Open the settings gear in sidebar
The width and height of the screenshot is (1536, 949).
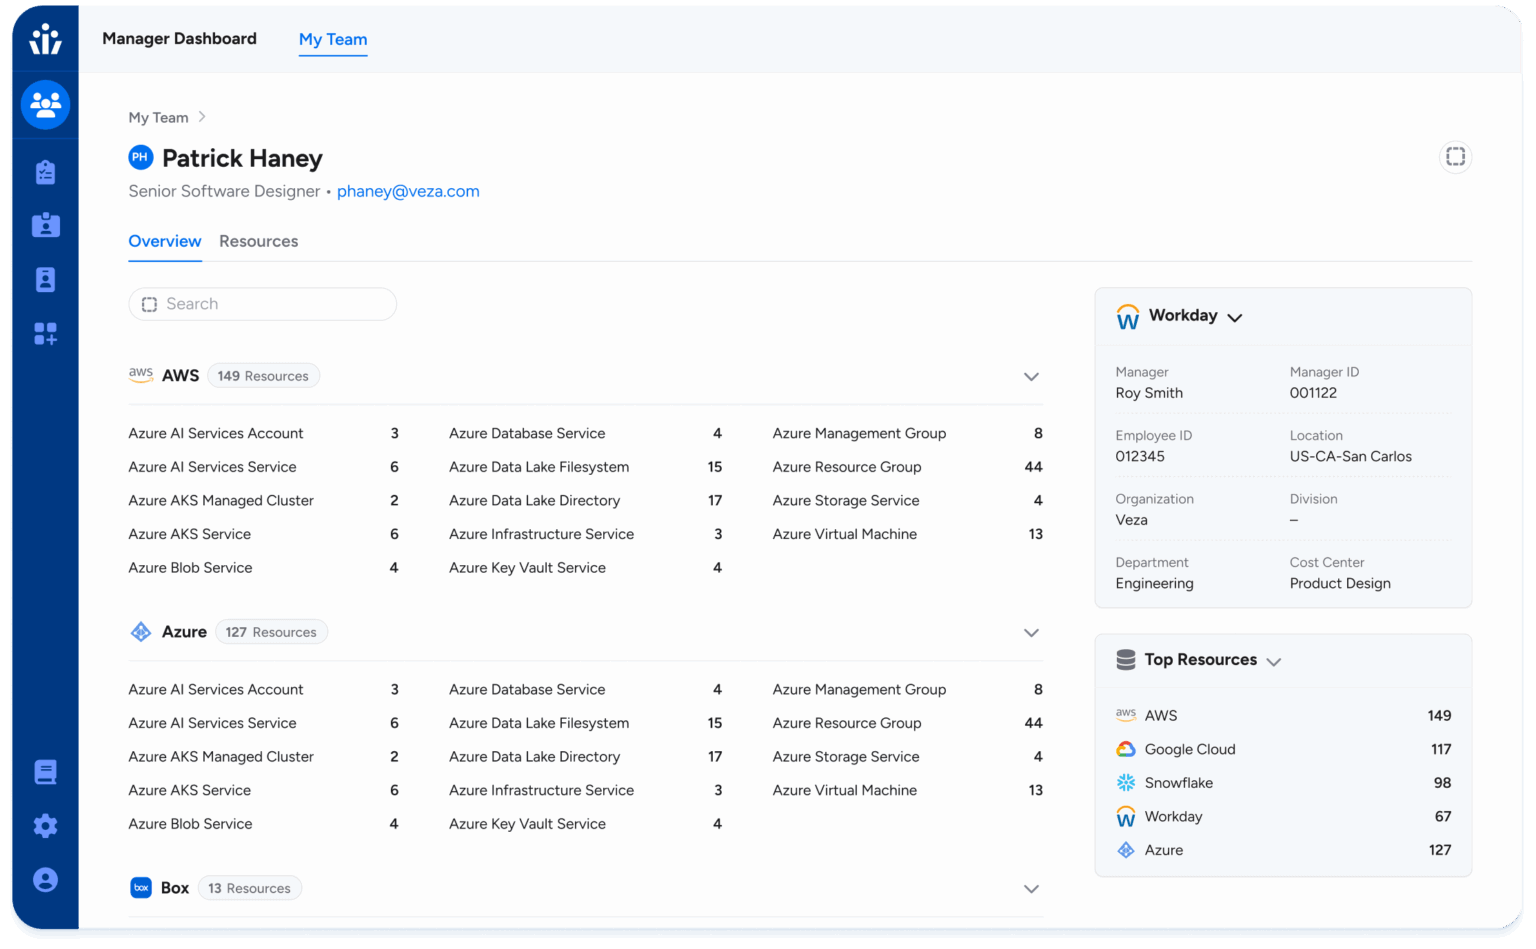pos(45,826)
